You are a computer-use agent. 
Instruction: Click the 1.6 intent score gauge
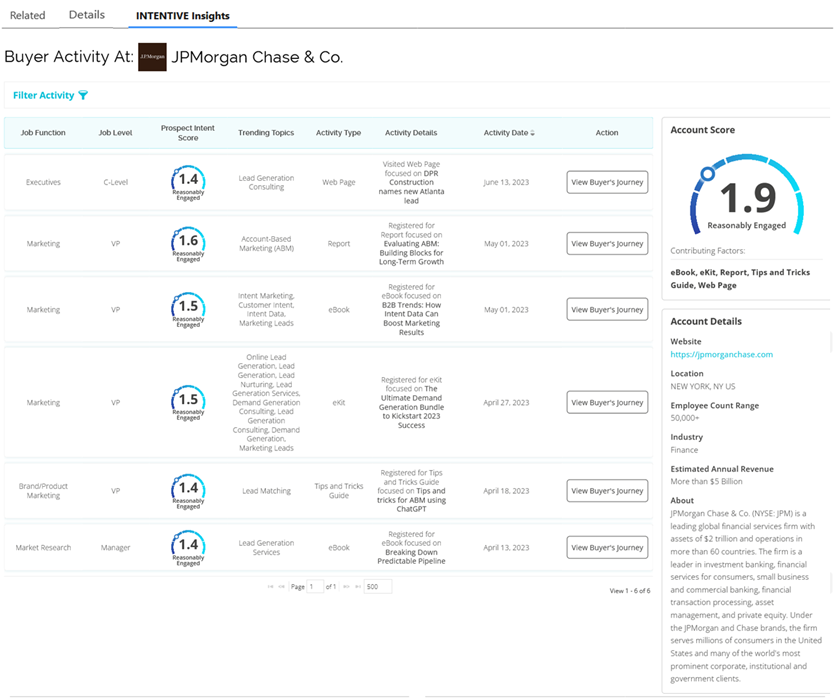(x=188, y=243)
